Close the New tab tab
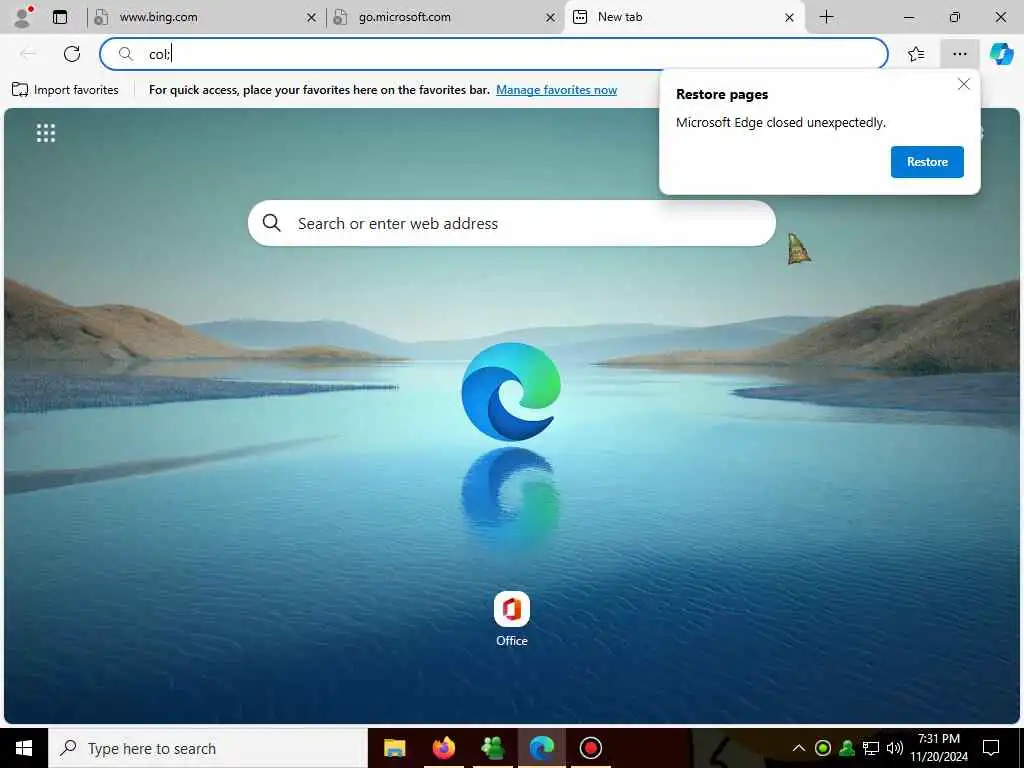Image resolution: width=1024 pixels, height=768 pixels. (x=790, y=18)
